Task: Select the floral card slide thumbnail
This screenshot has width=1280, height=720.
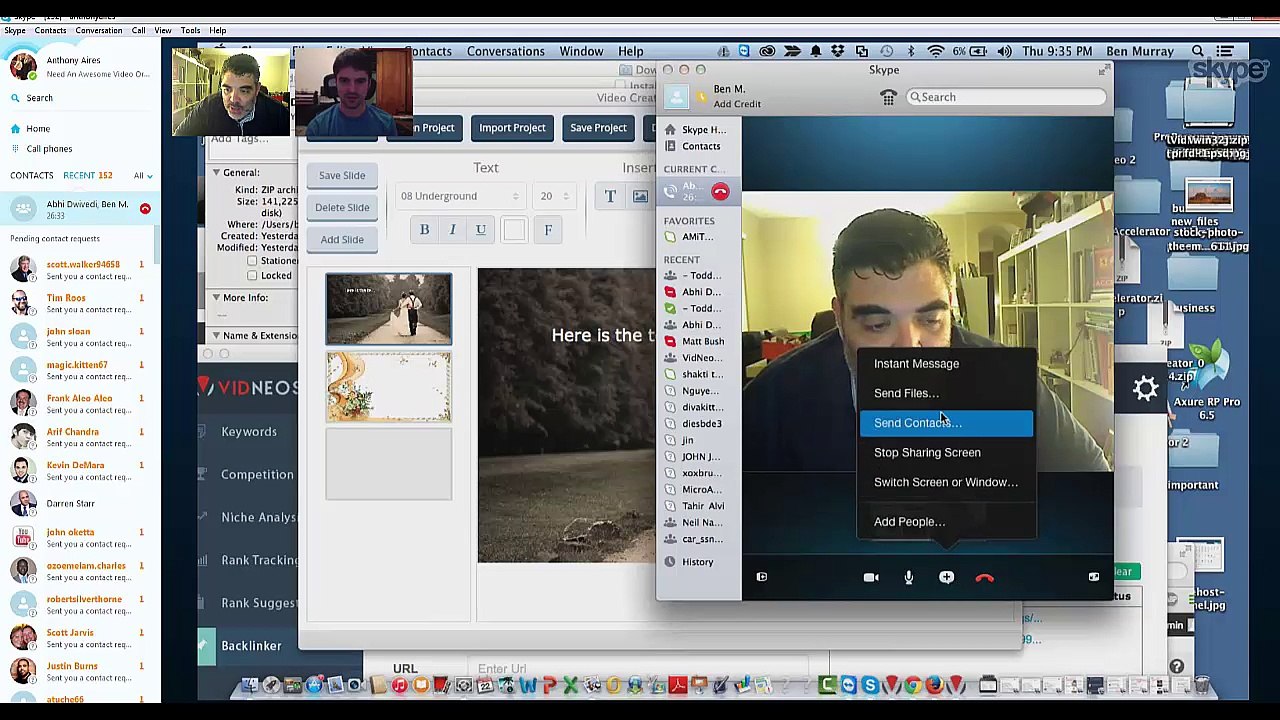Action: point(388,386)
